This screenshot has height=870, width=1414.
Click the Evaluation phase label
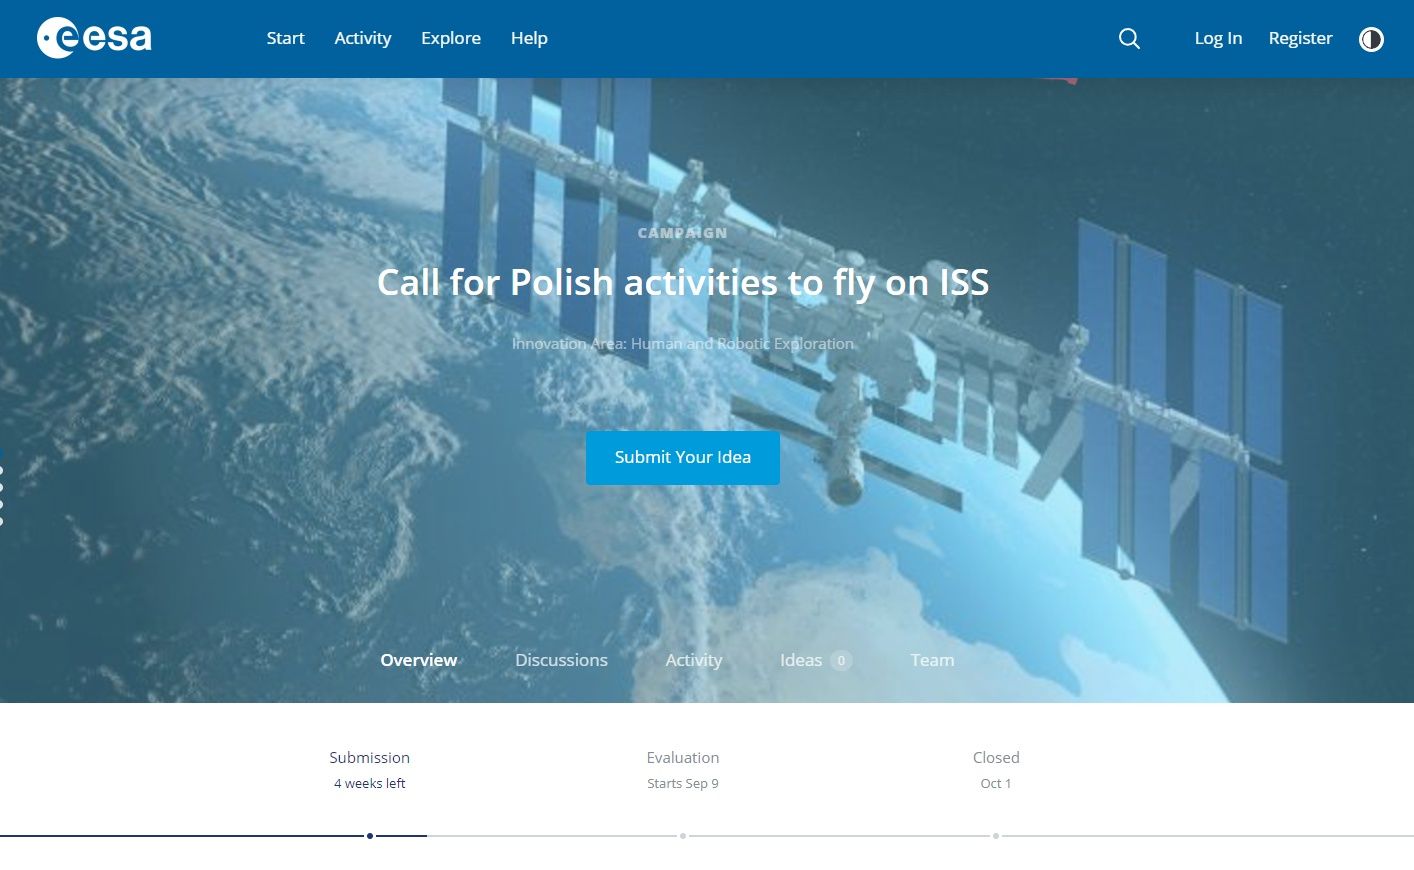tap(683, 758)
